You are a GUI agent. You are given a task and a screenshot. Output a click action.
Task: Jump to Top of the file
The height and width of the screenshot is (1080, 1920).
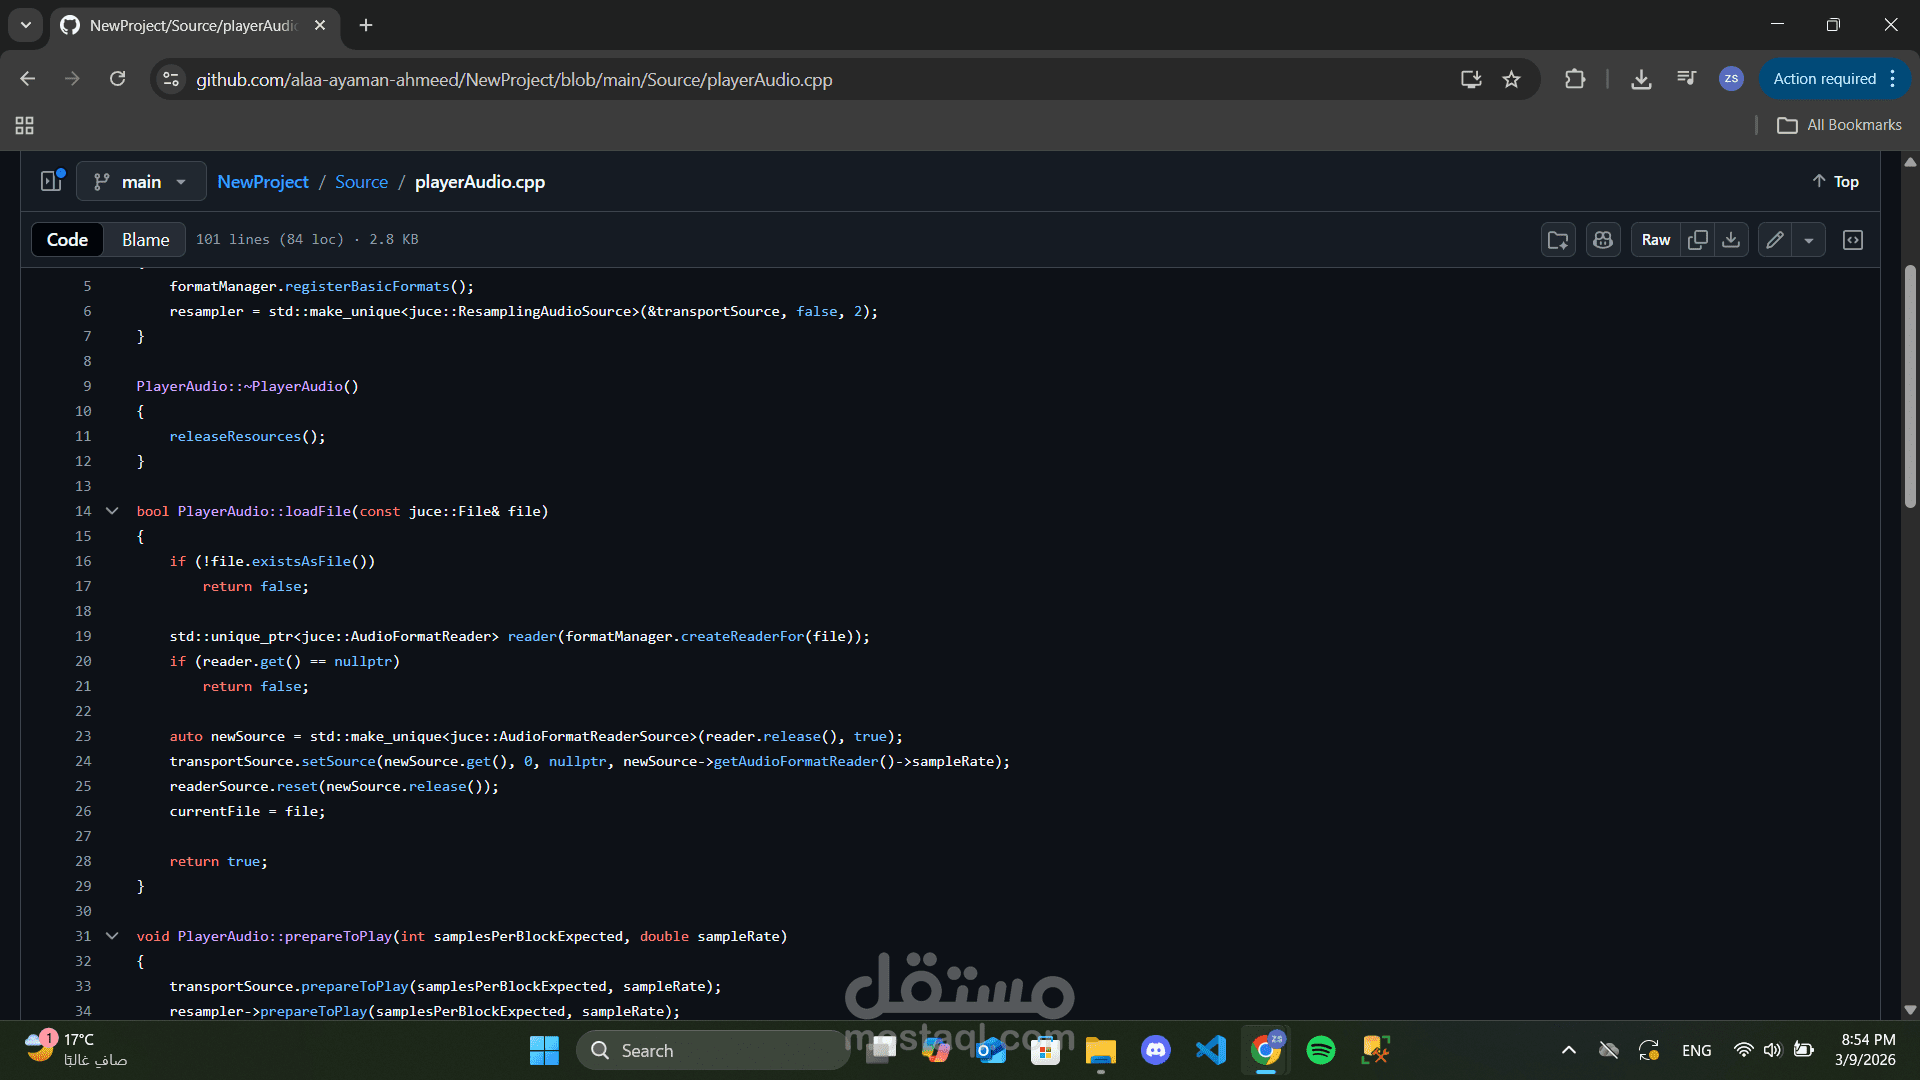point(1835,181)
